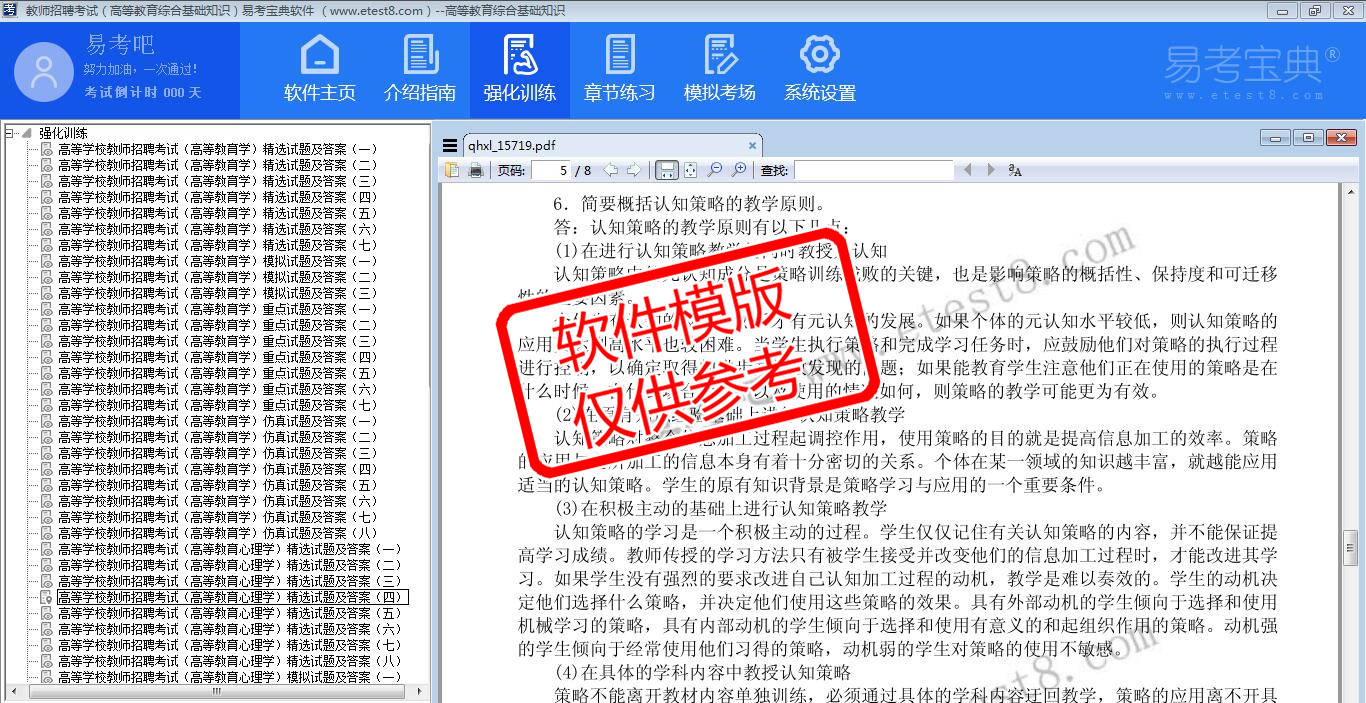Screen dimensions: 1366x703
Task: Open 高等教育心理学 精选试题及答案（一）
Action: (230, 549)
